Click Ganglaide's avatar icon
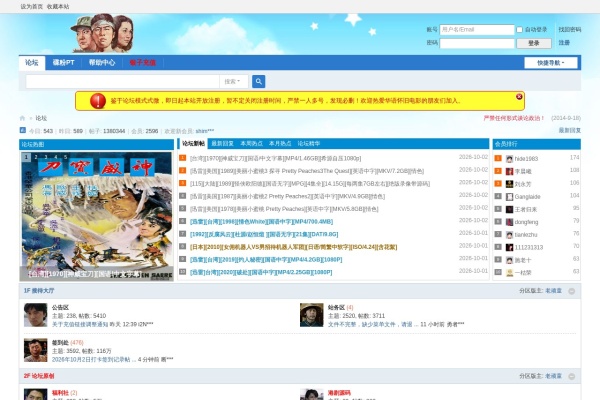Image resolution: width=600 pixels, height=400 pixels. [x=509, y=197]
